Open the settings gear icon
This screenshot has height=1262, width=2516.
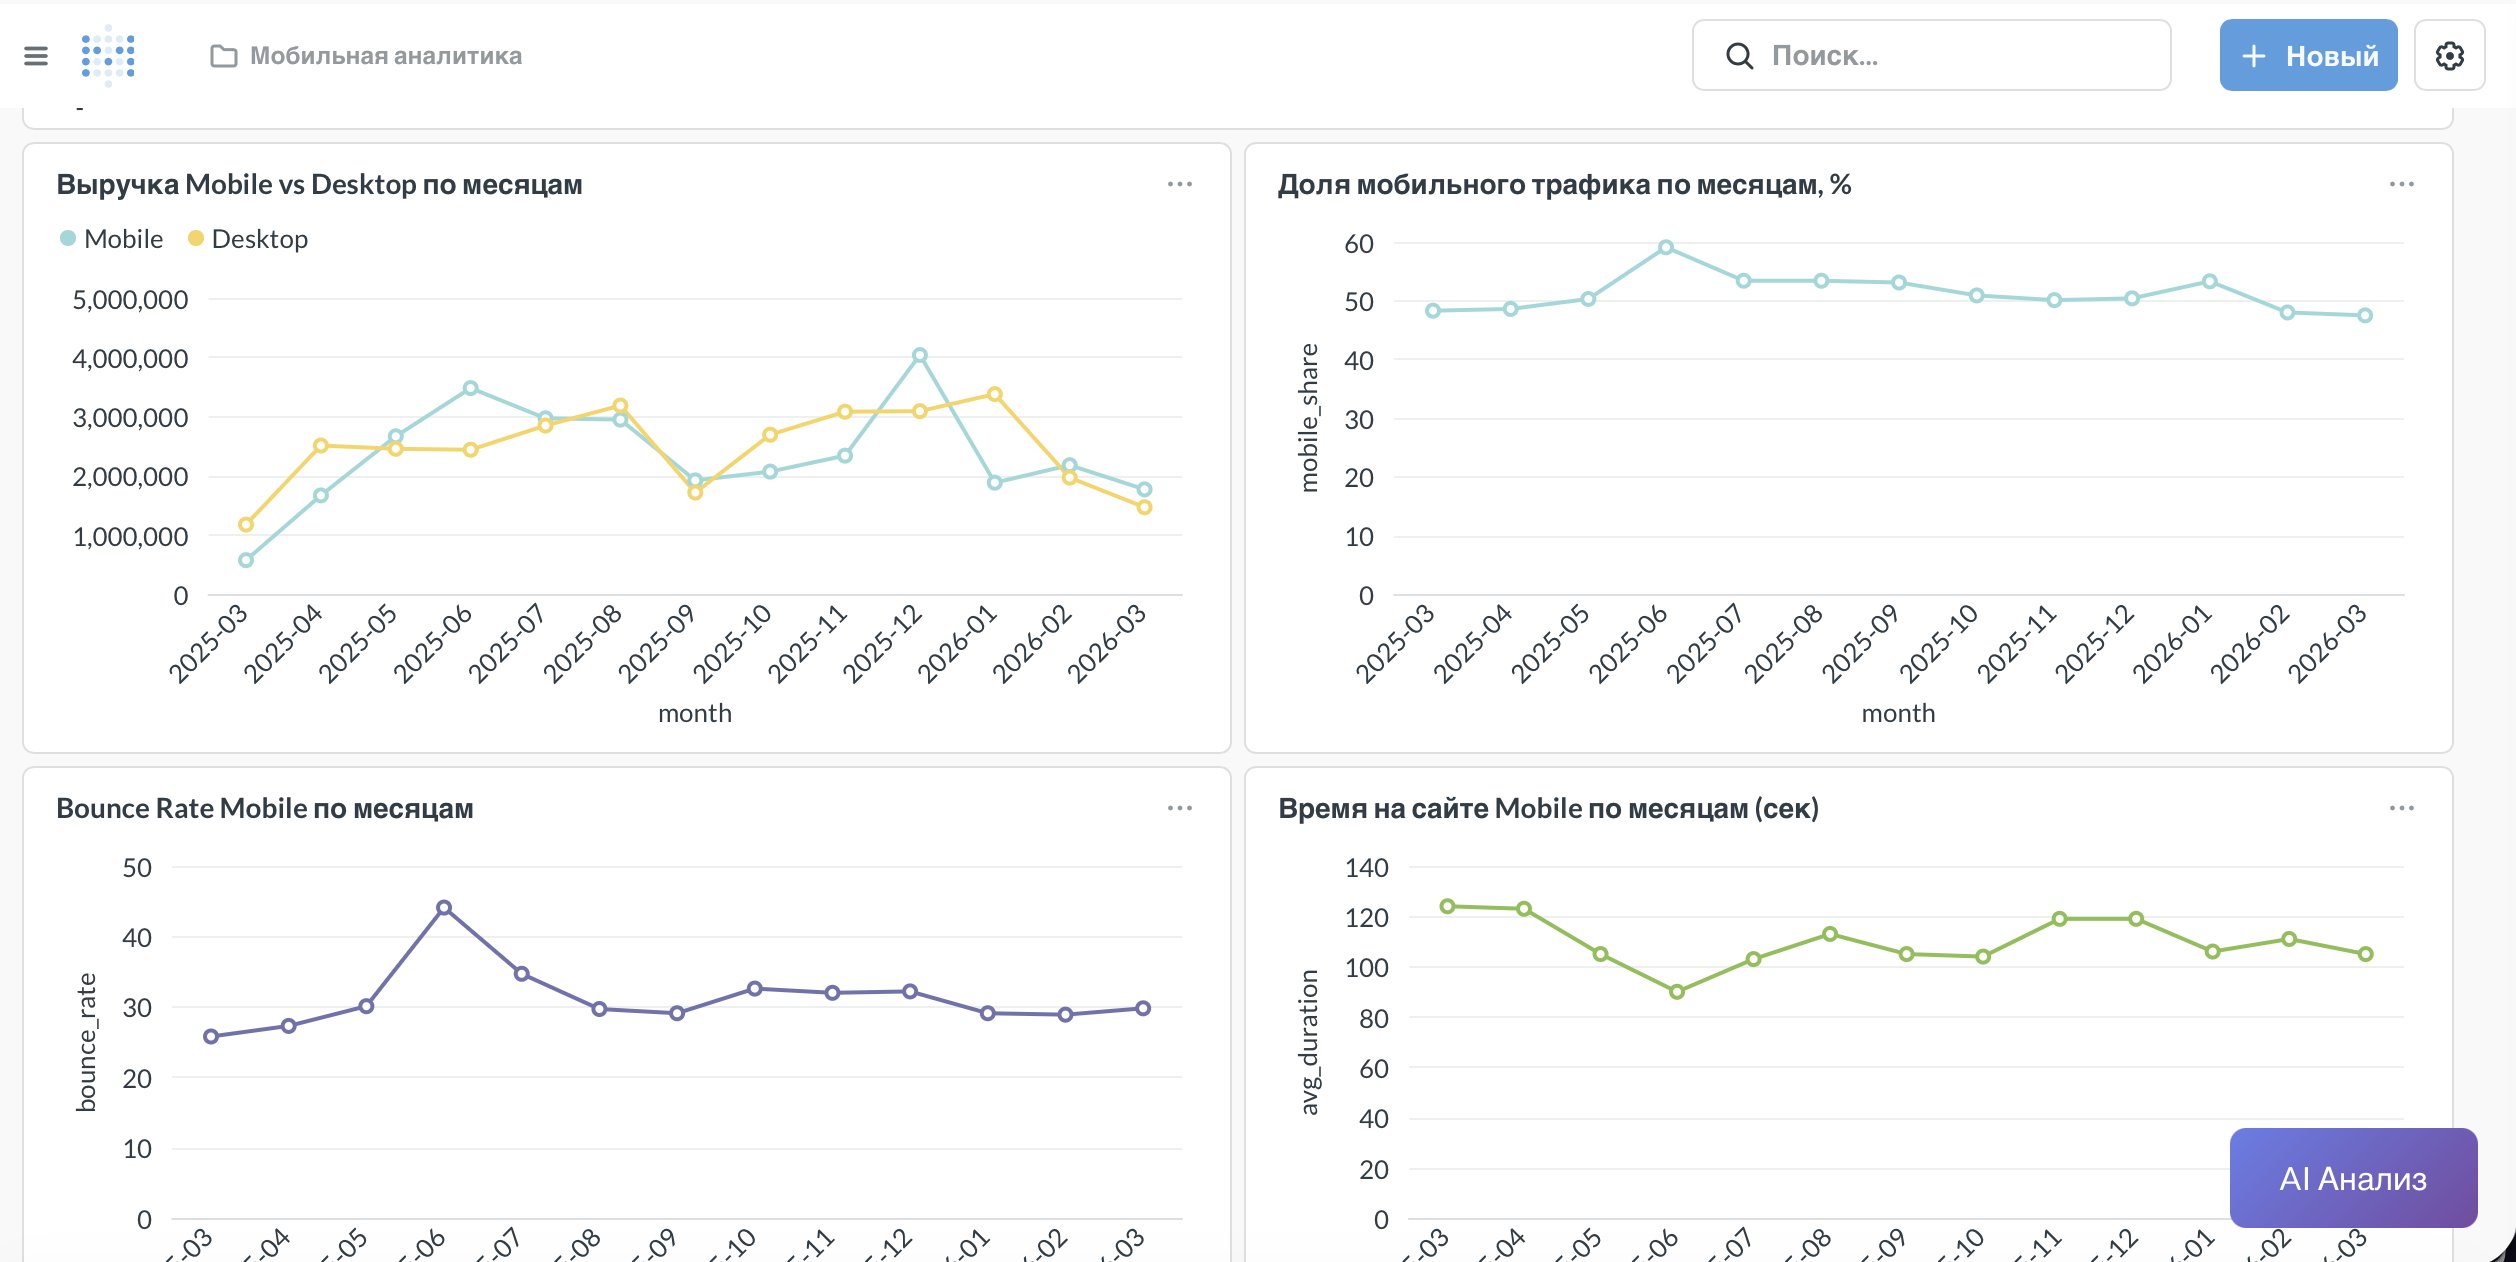[x=2449, y=56]
